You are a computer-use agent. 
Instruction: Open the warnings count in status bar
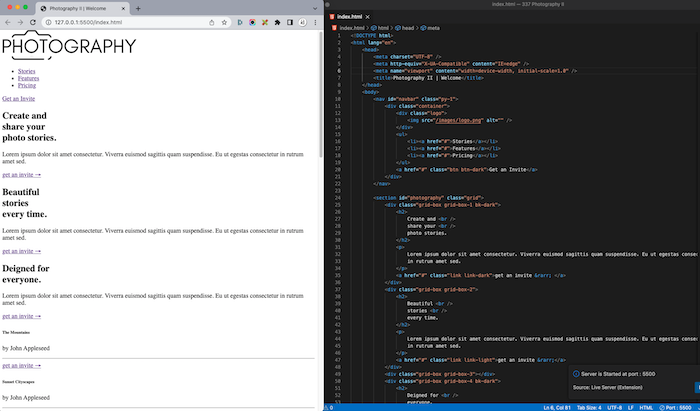pos(329,407)
